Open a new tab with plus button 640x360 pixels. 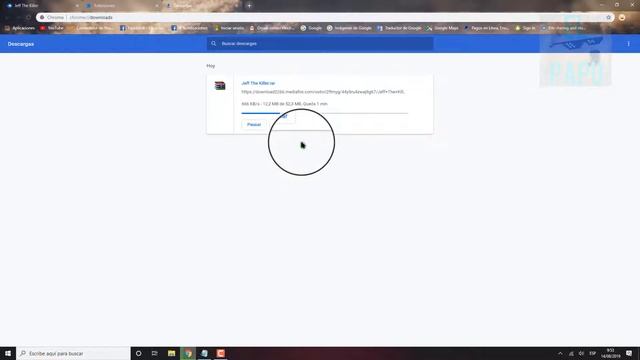click(x=249, y=6)
